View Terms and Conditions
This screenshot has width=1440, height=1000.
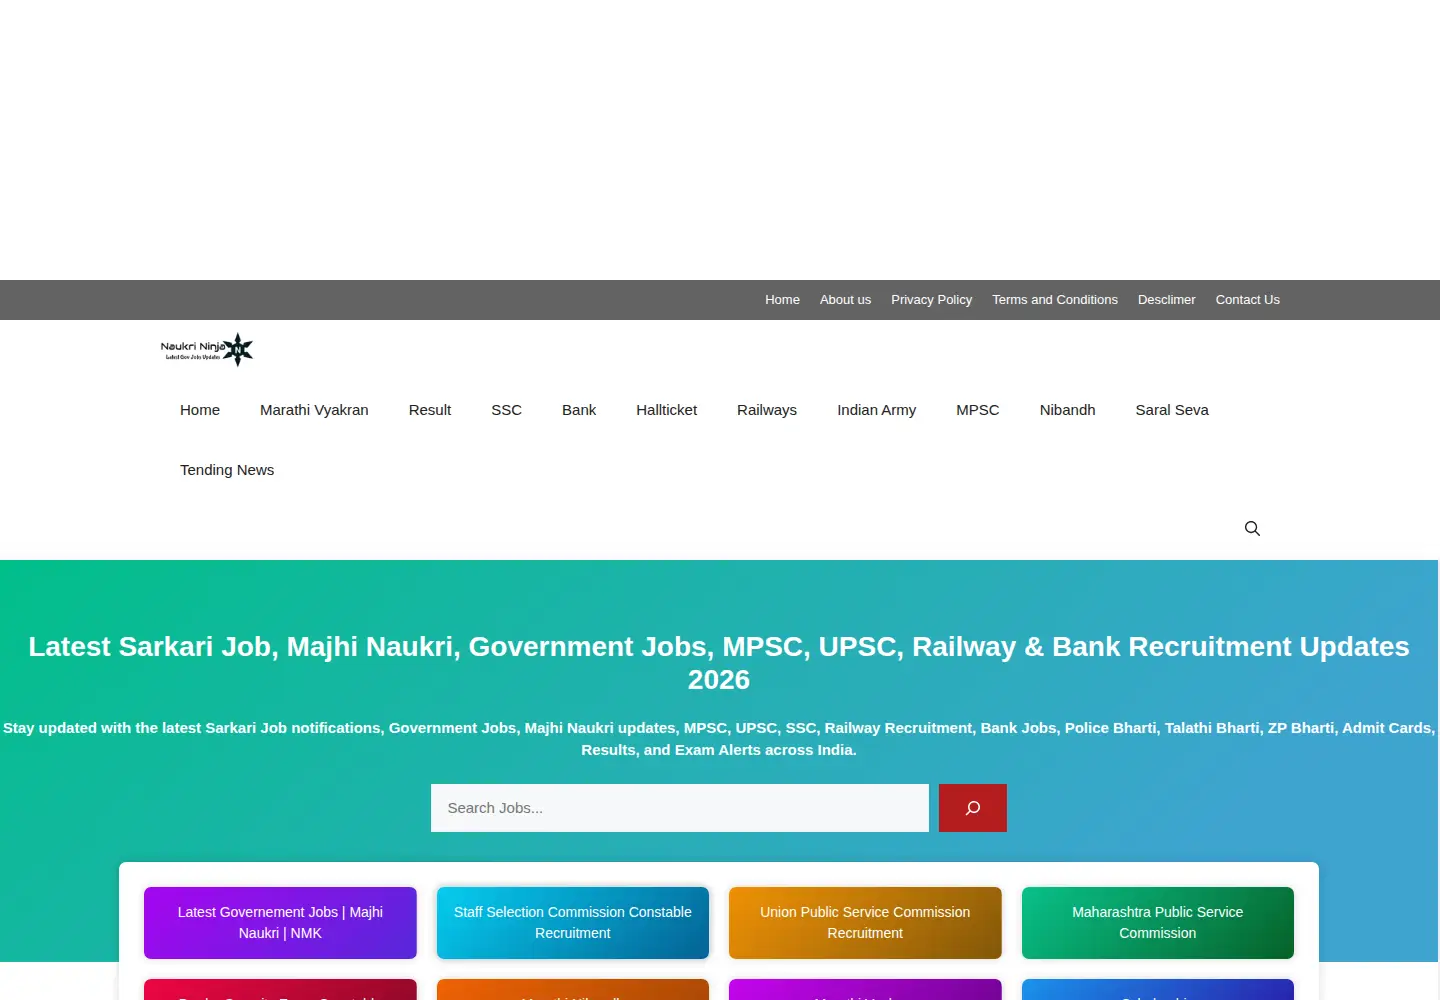(1055, 300)
